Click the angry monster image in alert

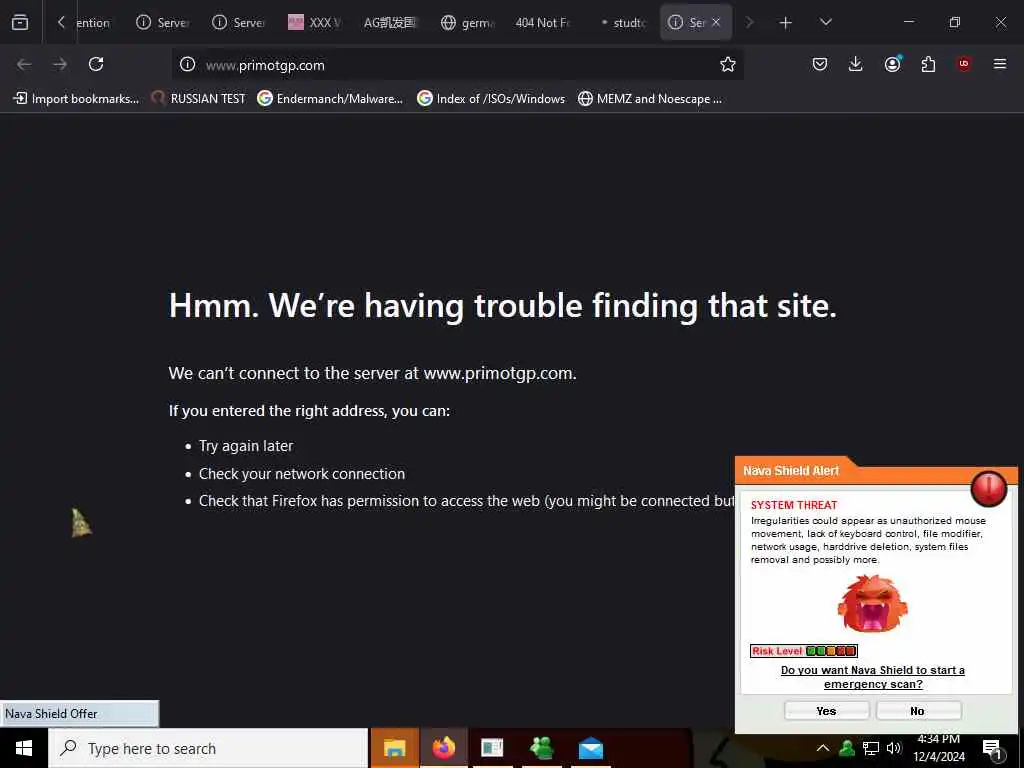click(x=872, y=604)
